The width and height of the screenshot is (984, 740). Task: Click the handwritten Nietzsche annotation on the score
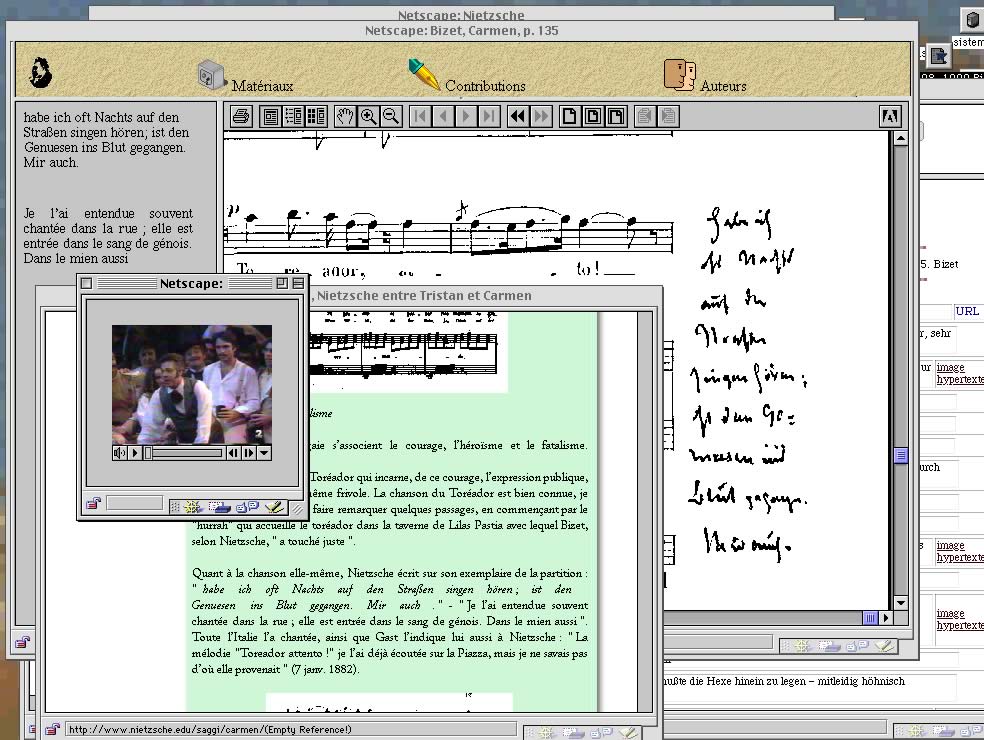747,383
